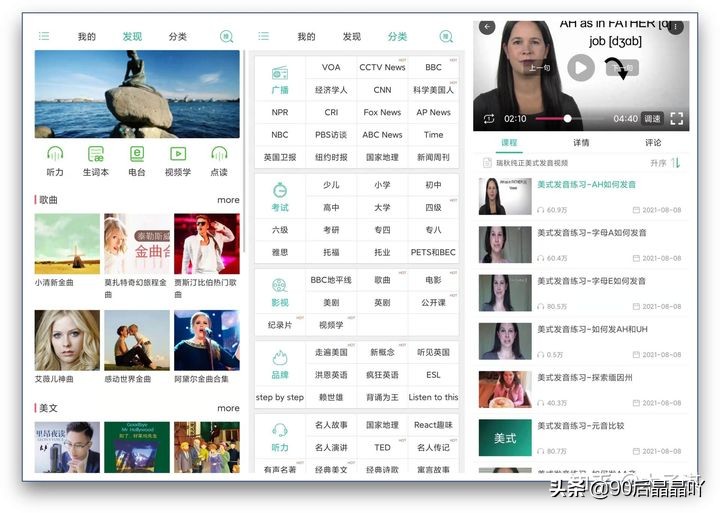Switch to 发现 tab in first panel
Viewport: 720px width, 513px height.
tap(132, 36)
